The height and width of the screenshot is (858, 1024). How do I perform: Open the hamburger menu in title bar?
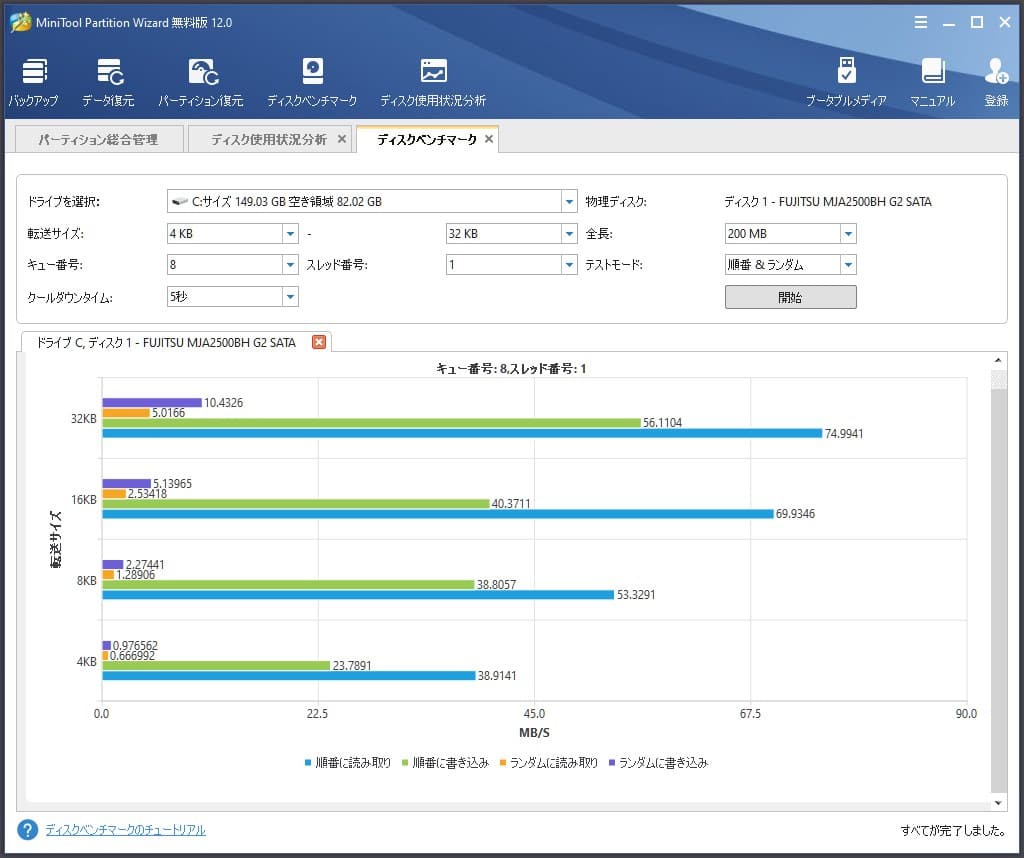pyautogui.click(x=921, y=22)
